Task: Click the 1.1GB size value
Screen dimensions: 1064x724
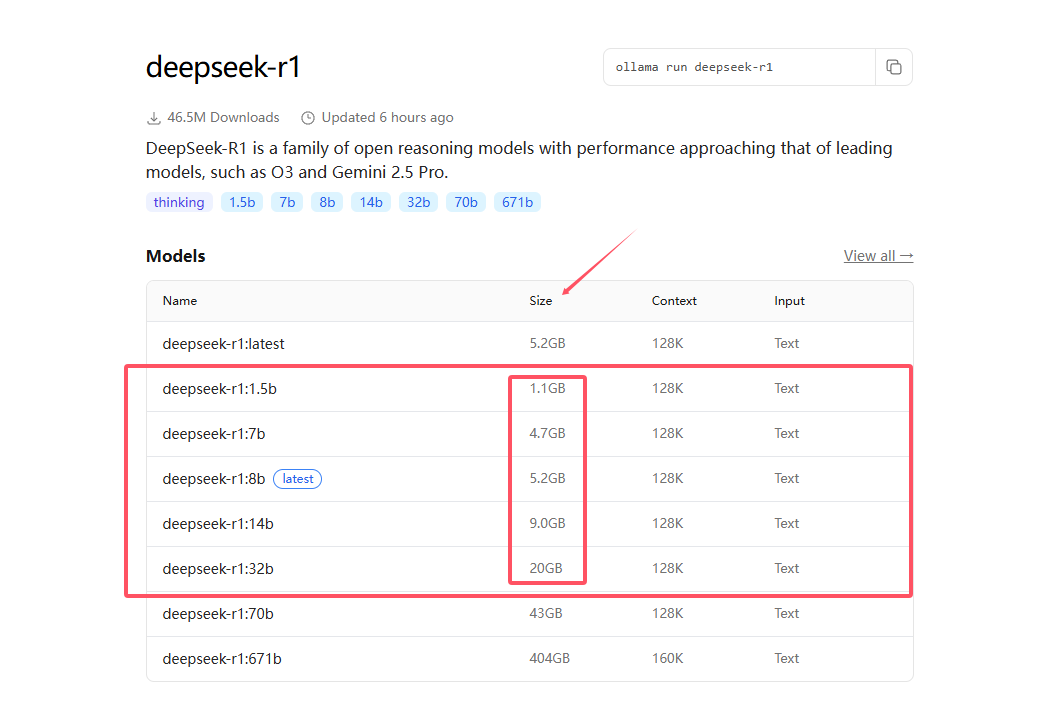Action: [x=548, y=388]
